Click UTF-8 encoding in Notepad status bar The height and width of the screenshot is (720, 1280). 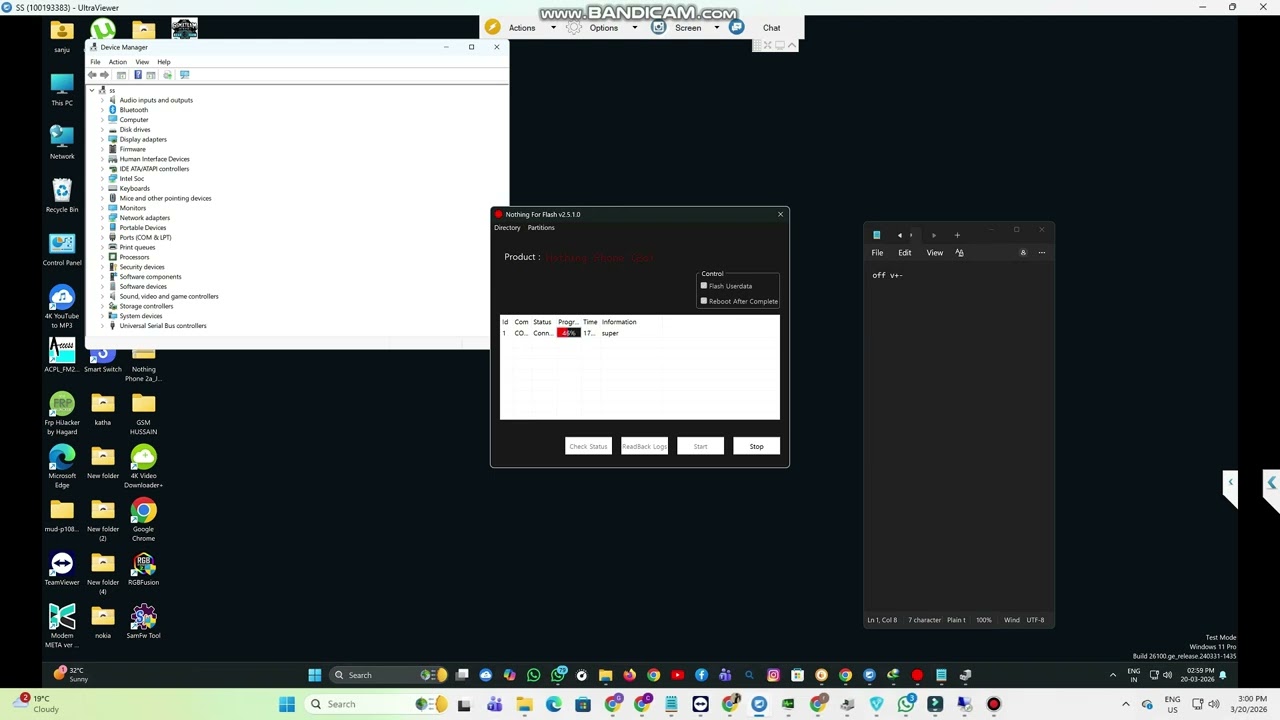point(1035,620)
